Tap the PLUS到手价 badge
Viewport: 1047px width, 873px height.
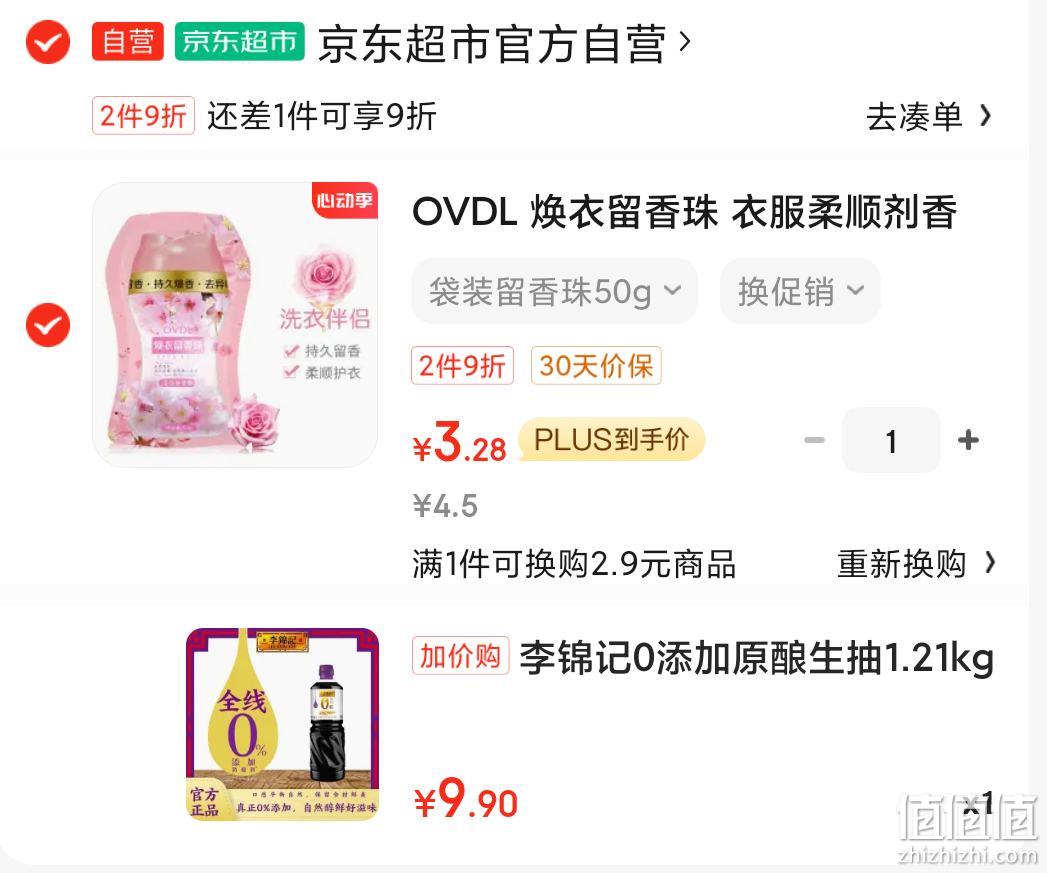(612, 439)
